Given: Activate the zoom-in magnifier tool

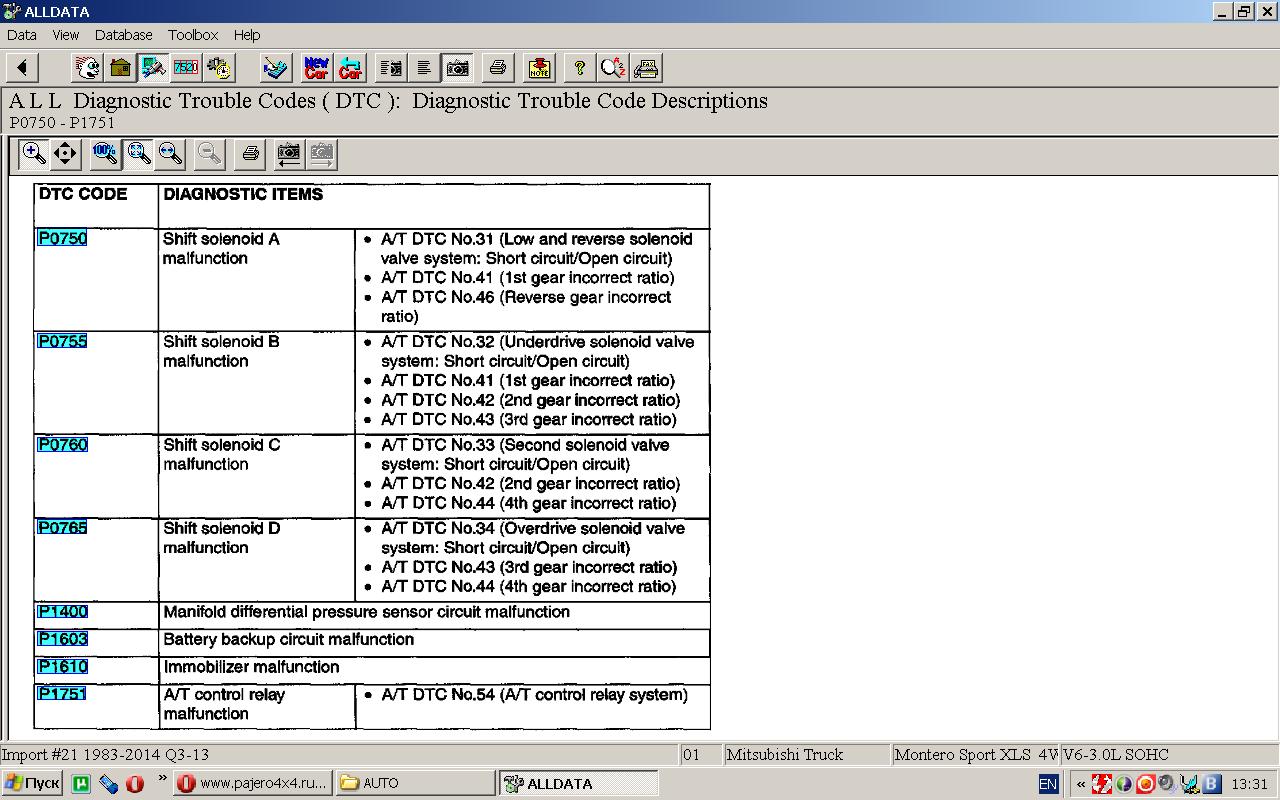Looking at the screenshot, I should pyautogui.click(x=34, y=153).
